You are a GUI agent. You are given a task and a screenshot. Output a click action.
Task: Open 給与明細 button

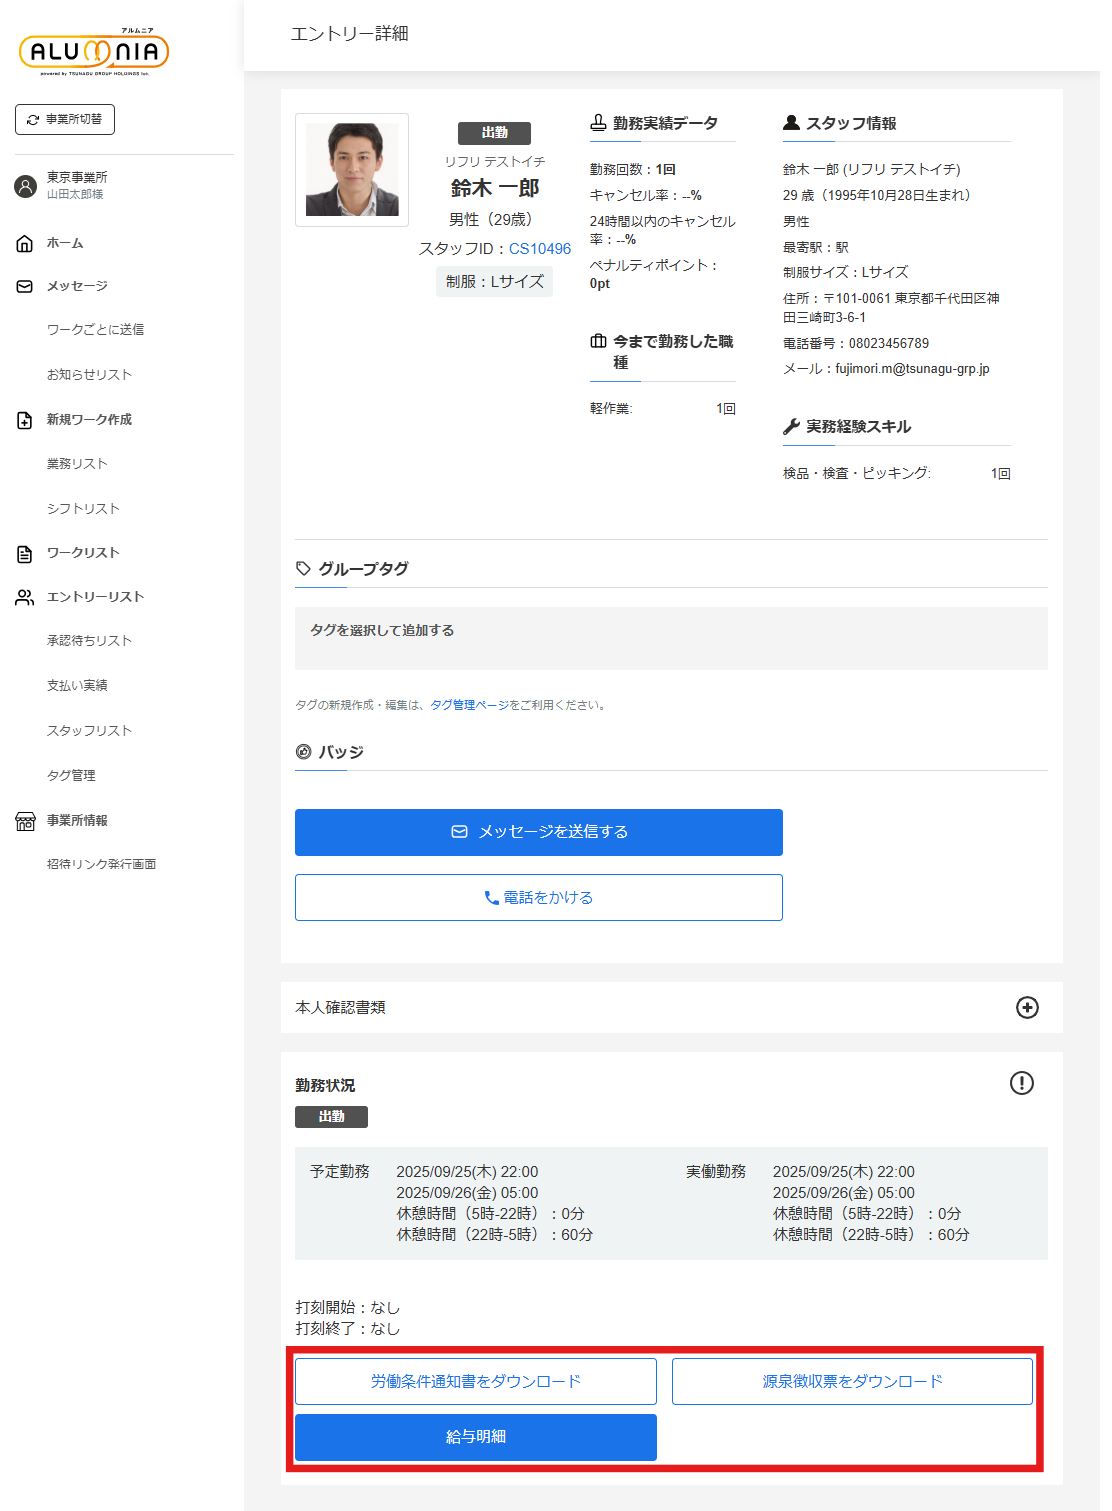pyautogui.click(x=476, y=1437)
